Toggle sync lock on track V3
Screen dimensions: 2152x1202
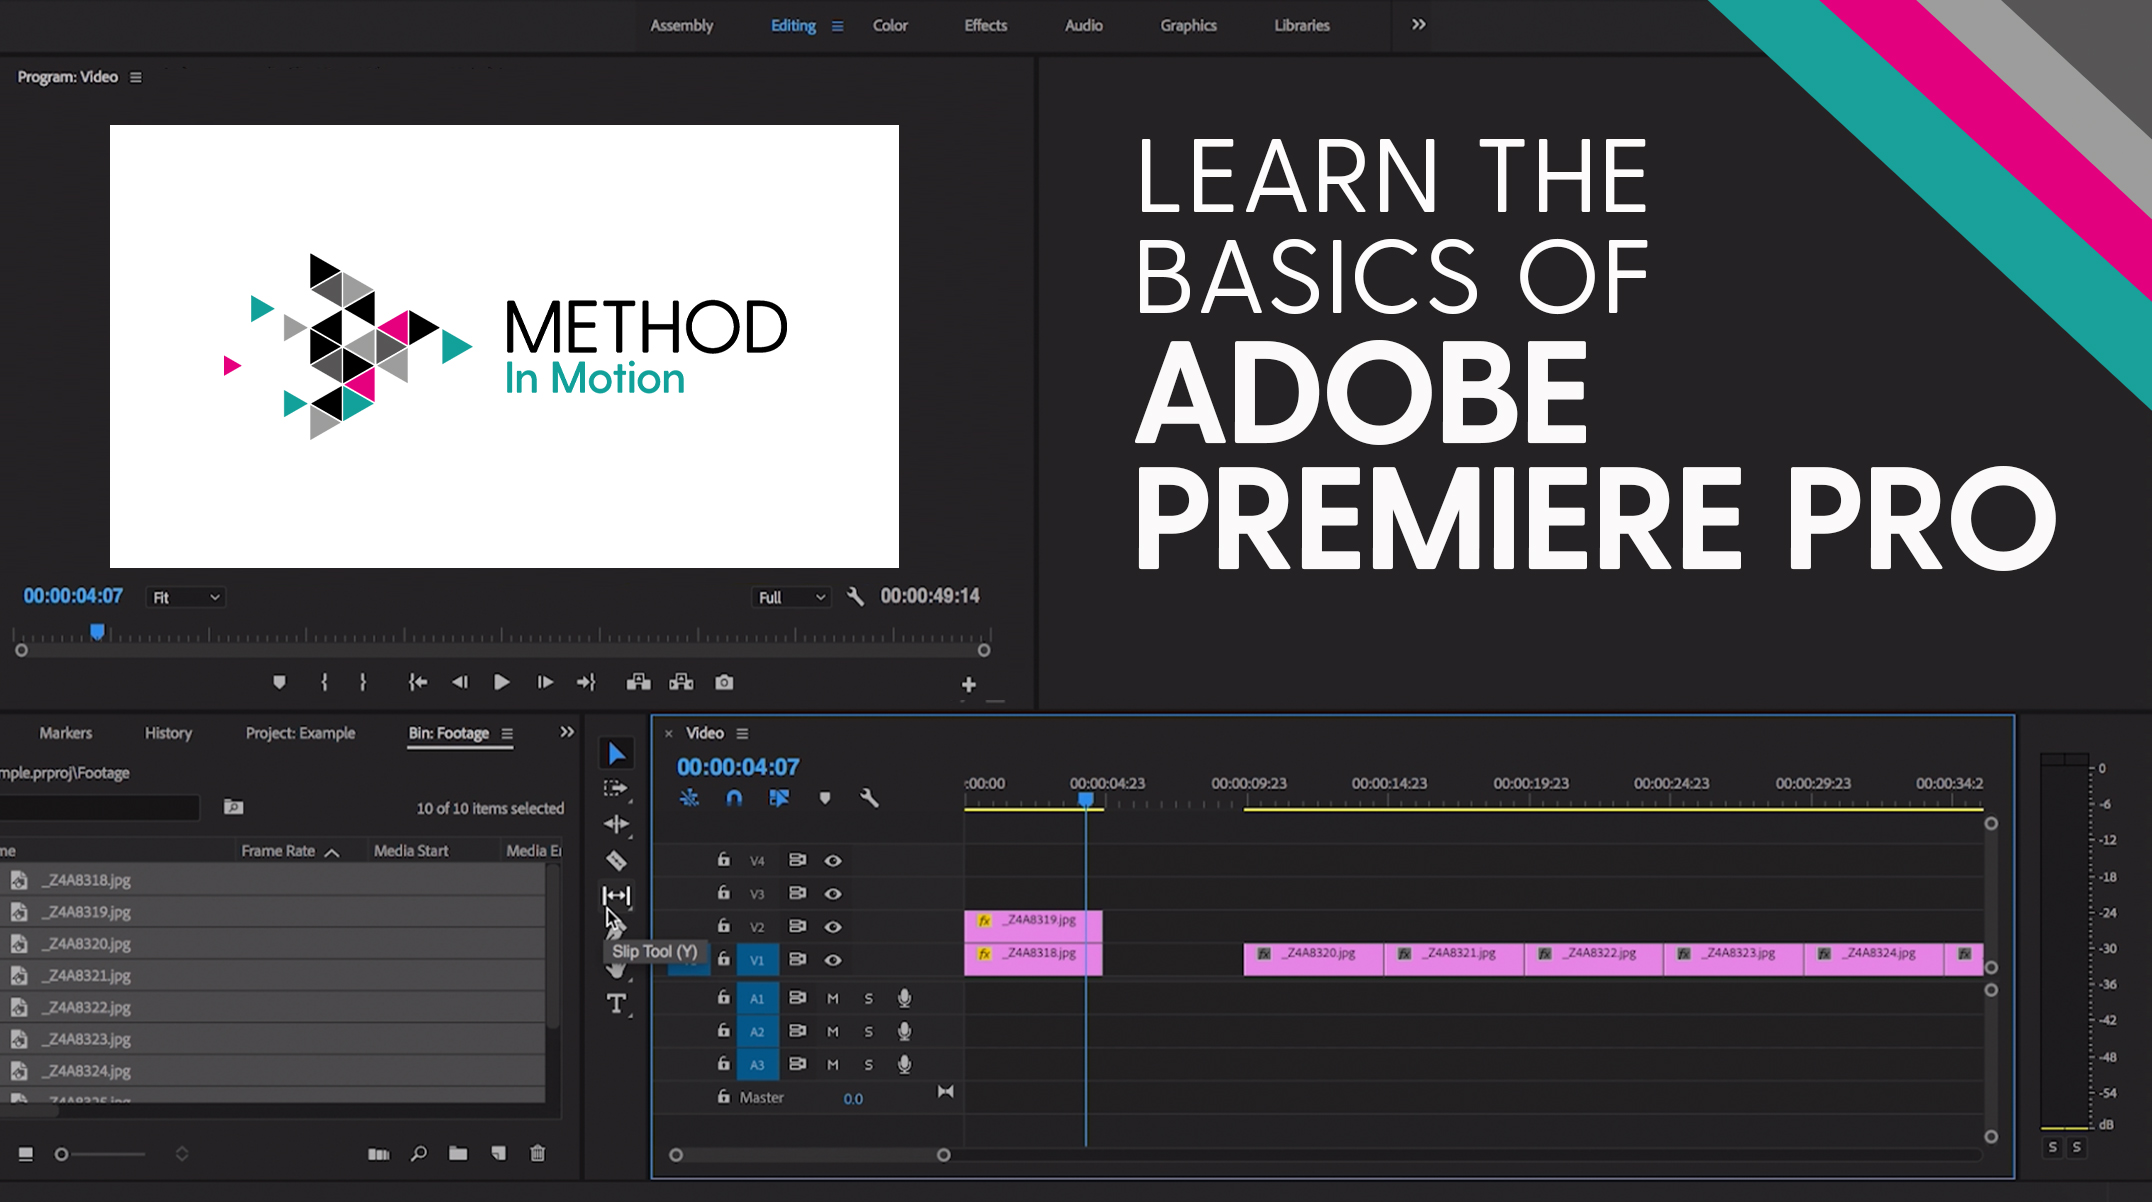point(797,893)
